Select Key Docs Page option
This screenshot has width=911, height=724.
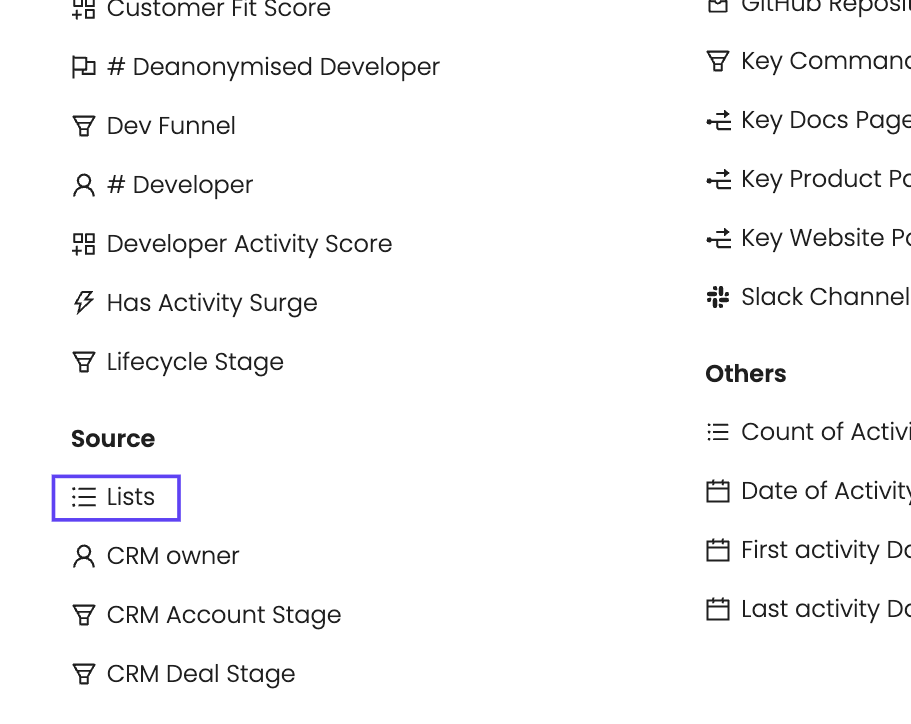click(824, 120)
